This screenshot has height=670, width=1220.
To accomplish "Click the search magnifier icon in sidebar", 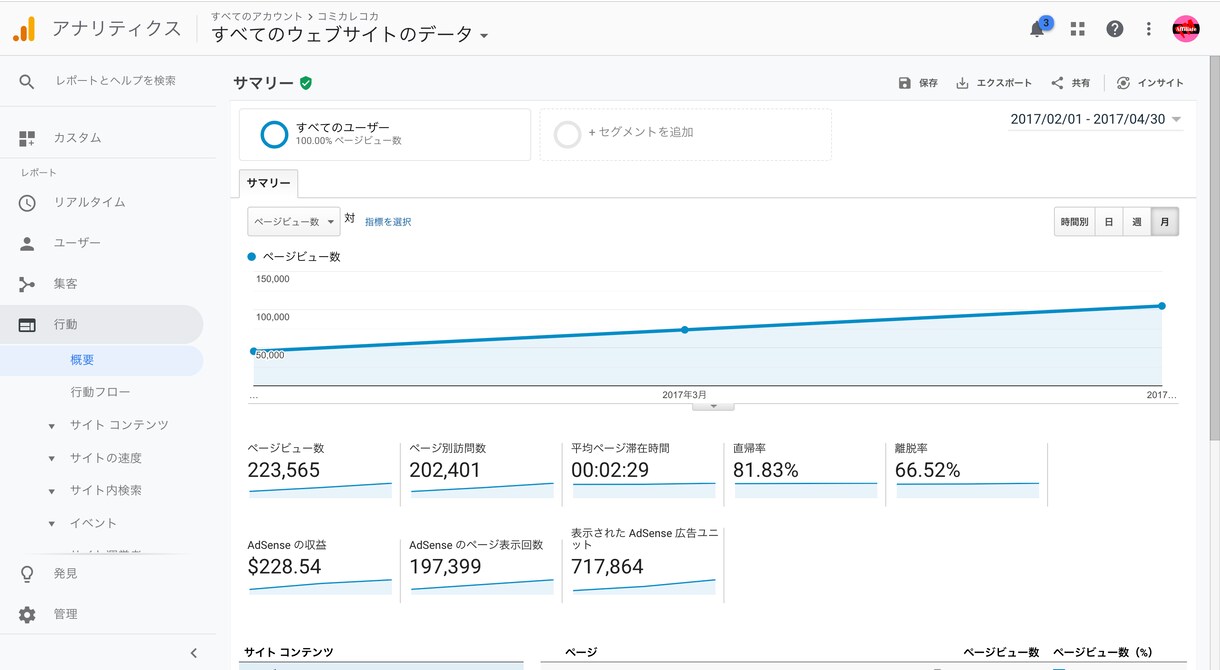I will [27, 81].
